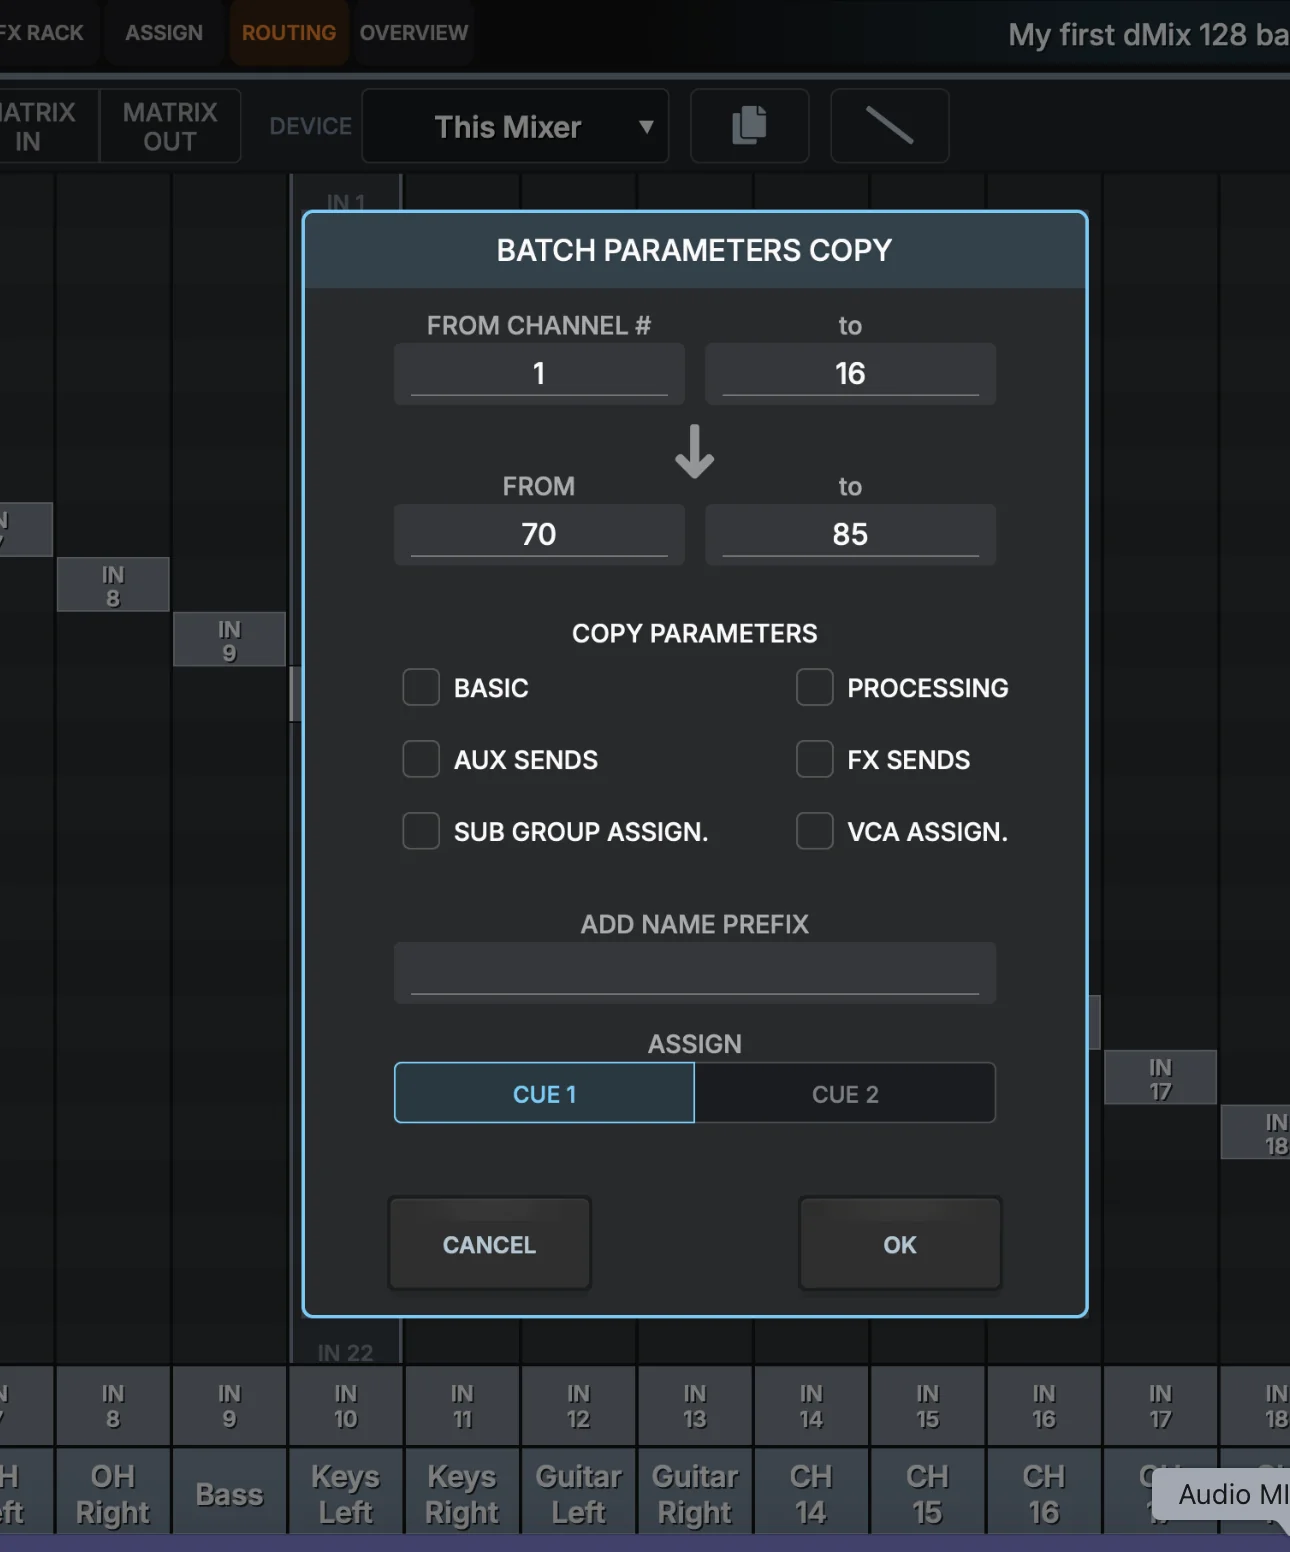The width and height of the screenshot is (1290, 1552).
Task: Select the IN 13 column header
Action: (695, 1406)
